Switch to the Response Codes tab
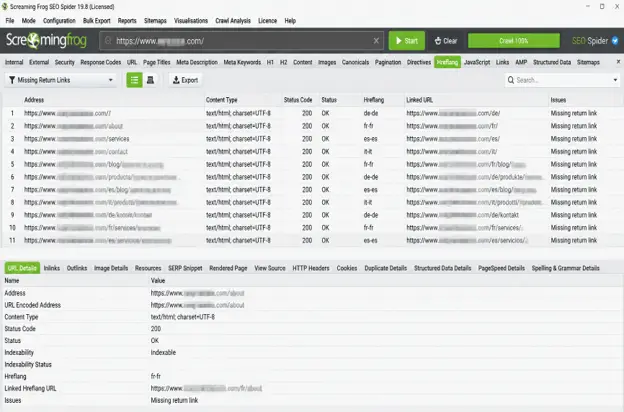 tap(101, 62)
